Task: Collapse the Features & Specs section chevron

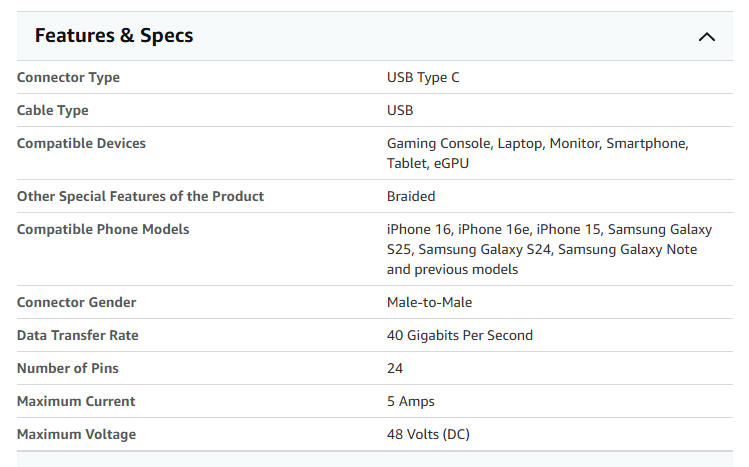Action: coord(707,37)
